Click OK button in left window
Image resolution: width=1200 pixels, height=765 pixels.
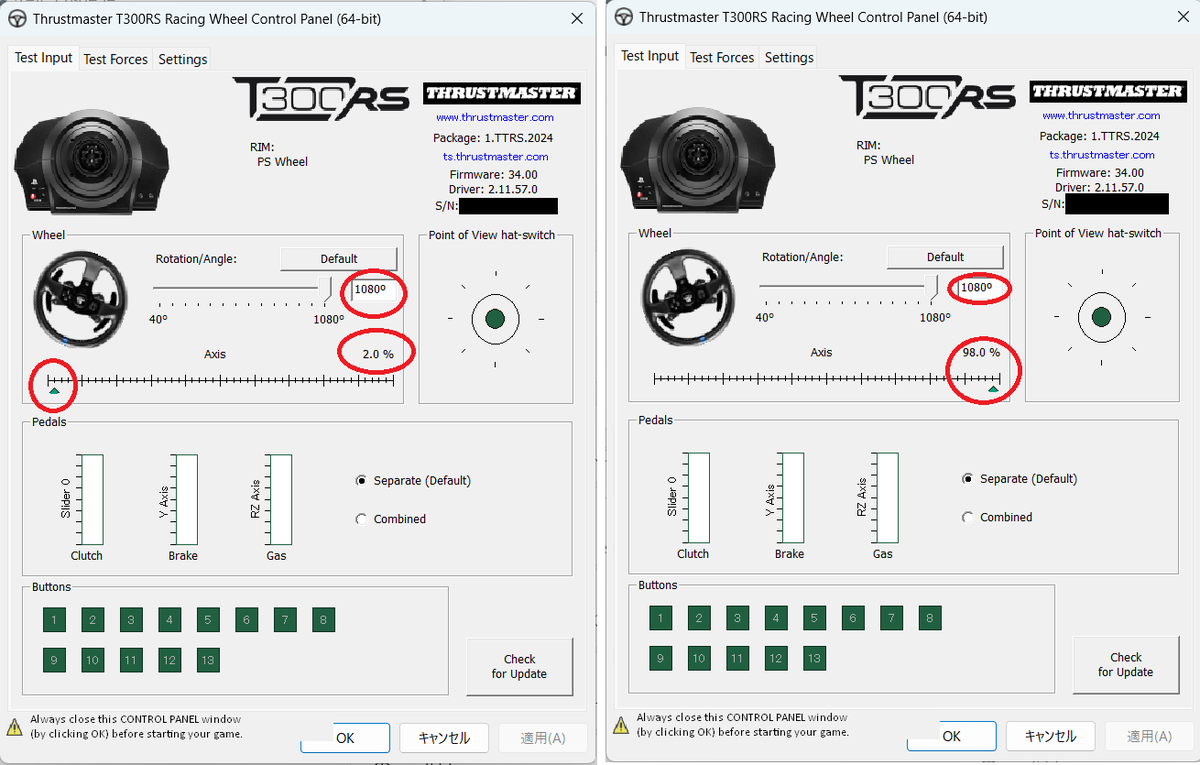(x=345, y=738)
